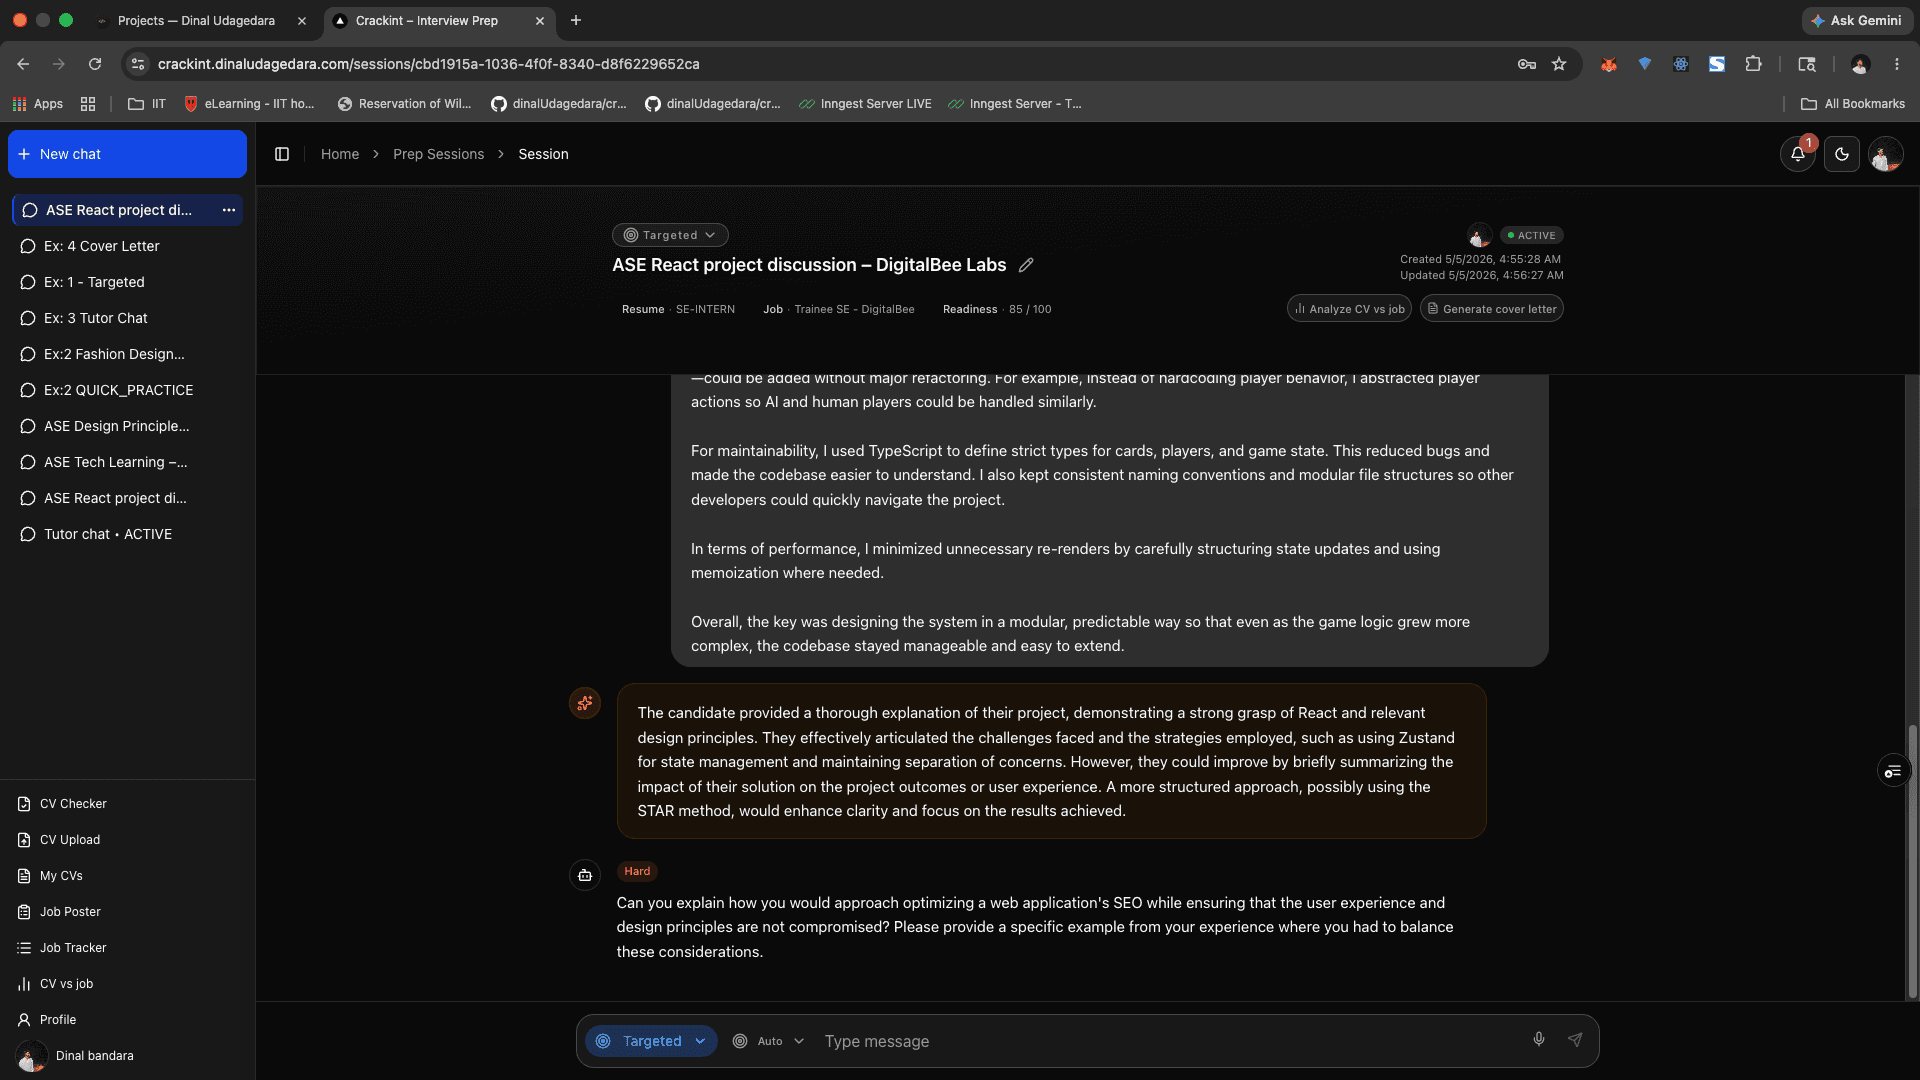Click Analyze CV vs job button
The image size is (1920, 1080).
click(x=1349, y=309)
